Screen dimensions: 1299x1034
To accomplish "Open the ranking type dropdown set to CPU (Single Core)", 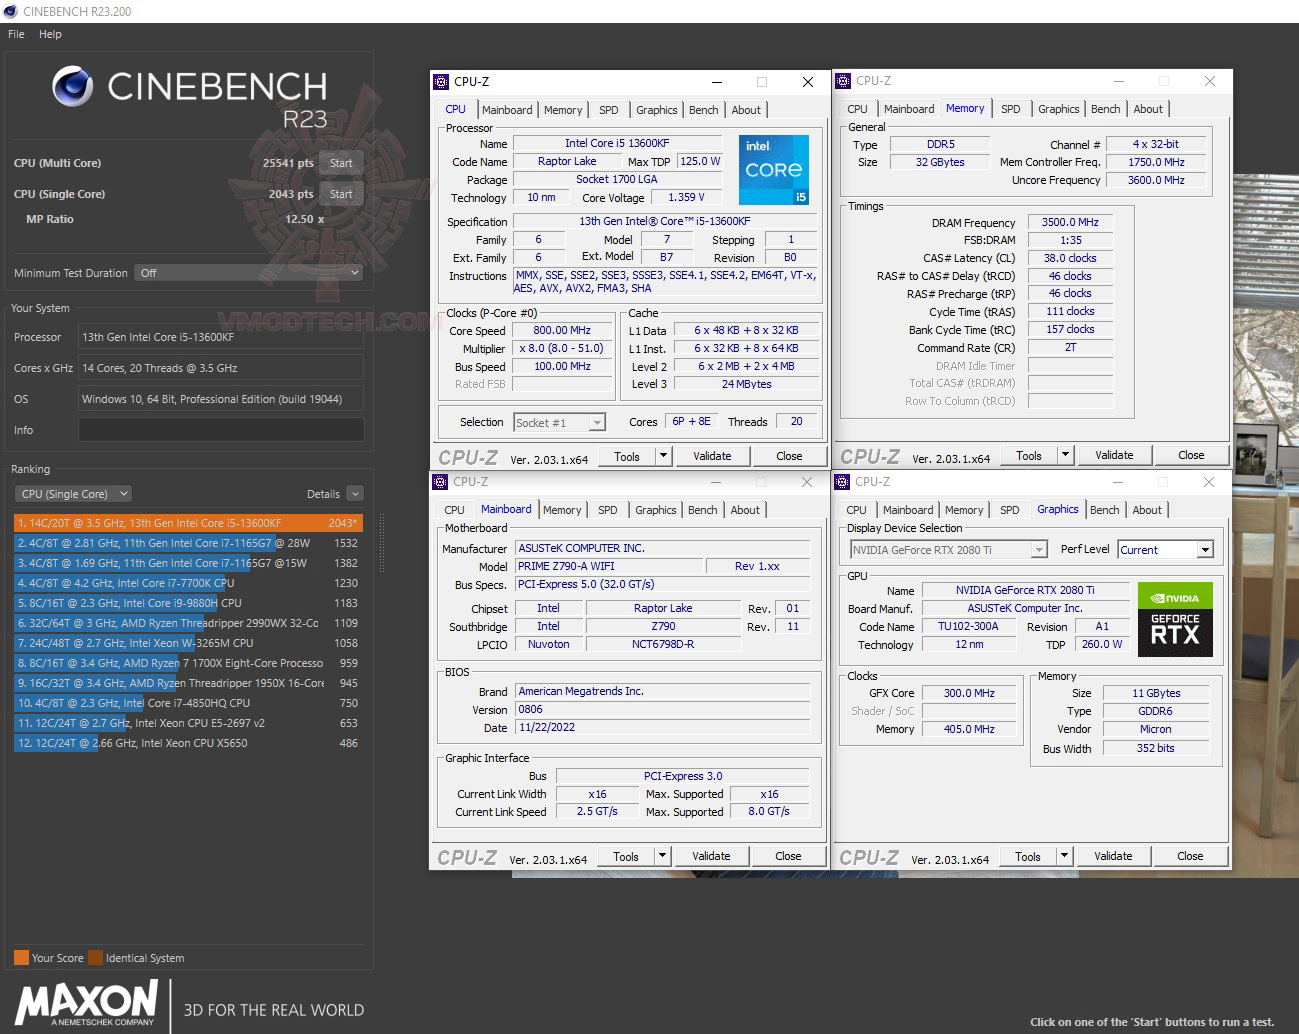I will click(73, 494).
